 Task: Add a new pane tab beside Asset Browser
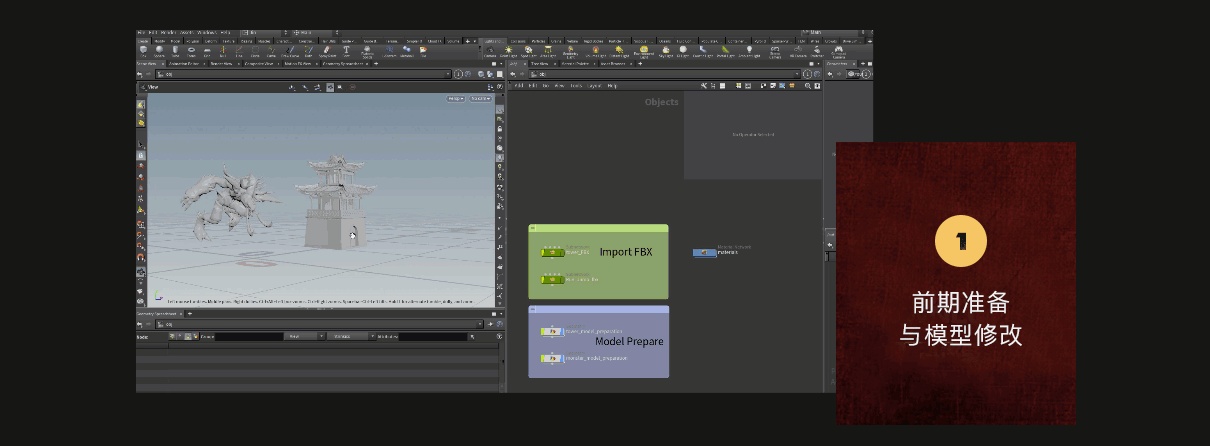coord(640,64)
